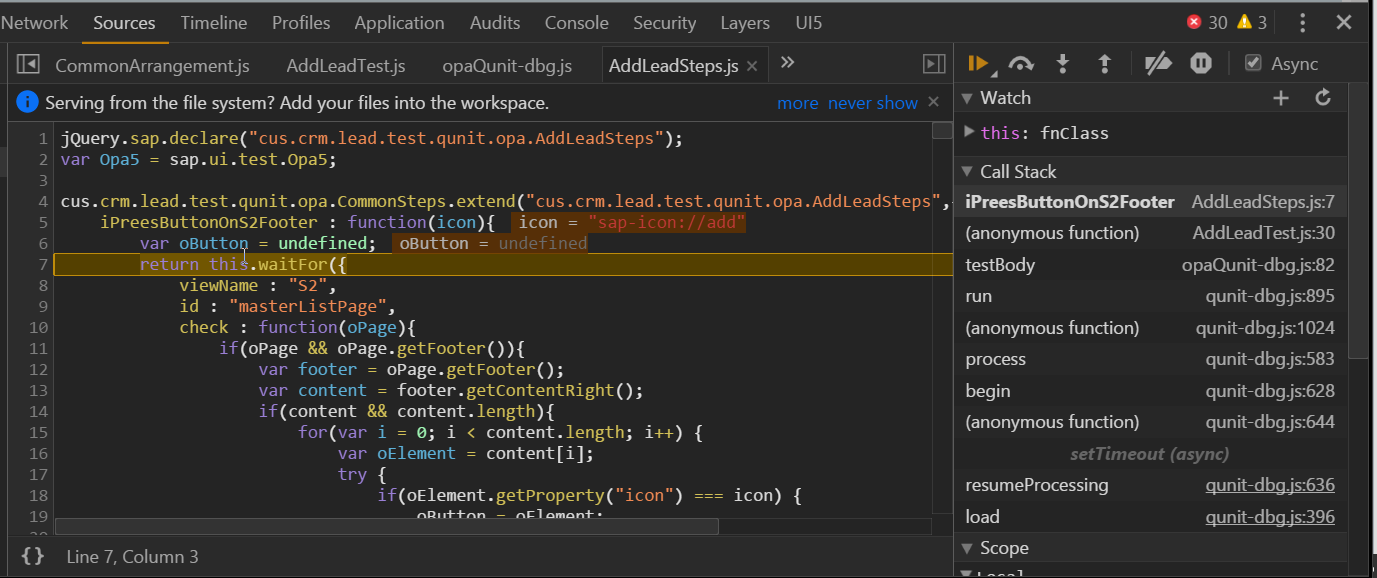Image resolution: width=1377 pixels, height=578 pixels.
Task: Add a watch expression with plus icon
Action: click(x=1281, y=98)
